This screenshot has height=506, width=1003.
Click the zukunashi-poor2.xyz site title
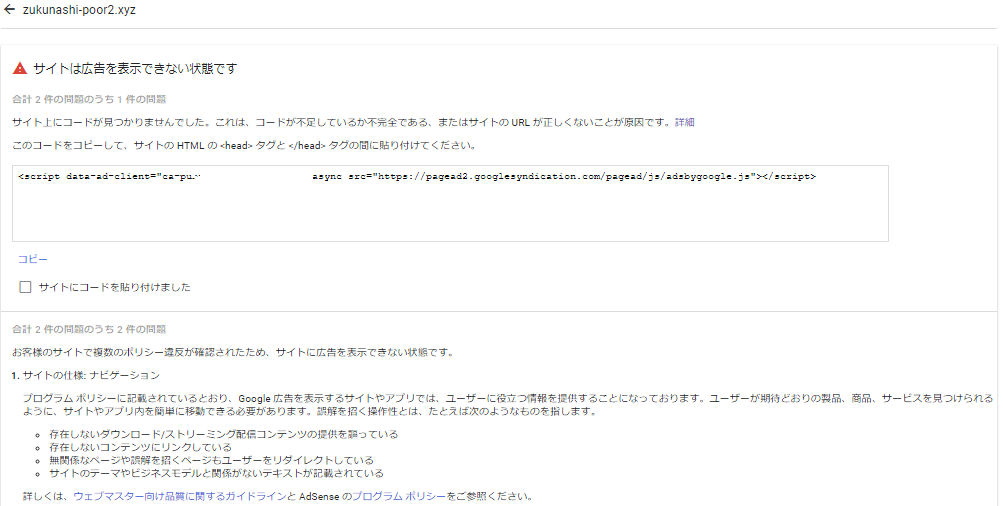click(x=79, y=10)
